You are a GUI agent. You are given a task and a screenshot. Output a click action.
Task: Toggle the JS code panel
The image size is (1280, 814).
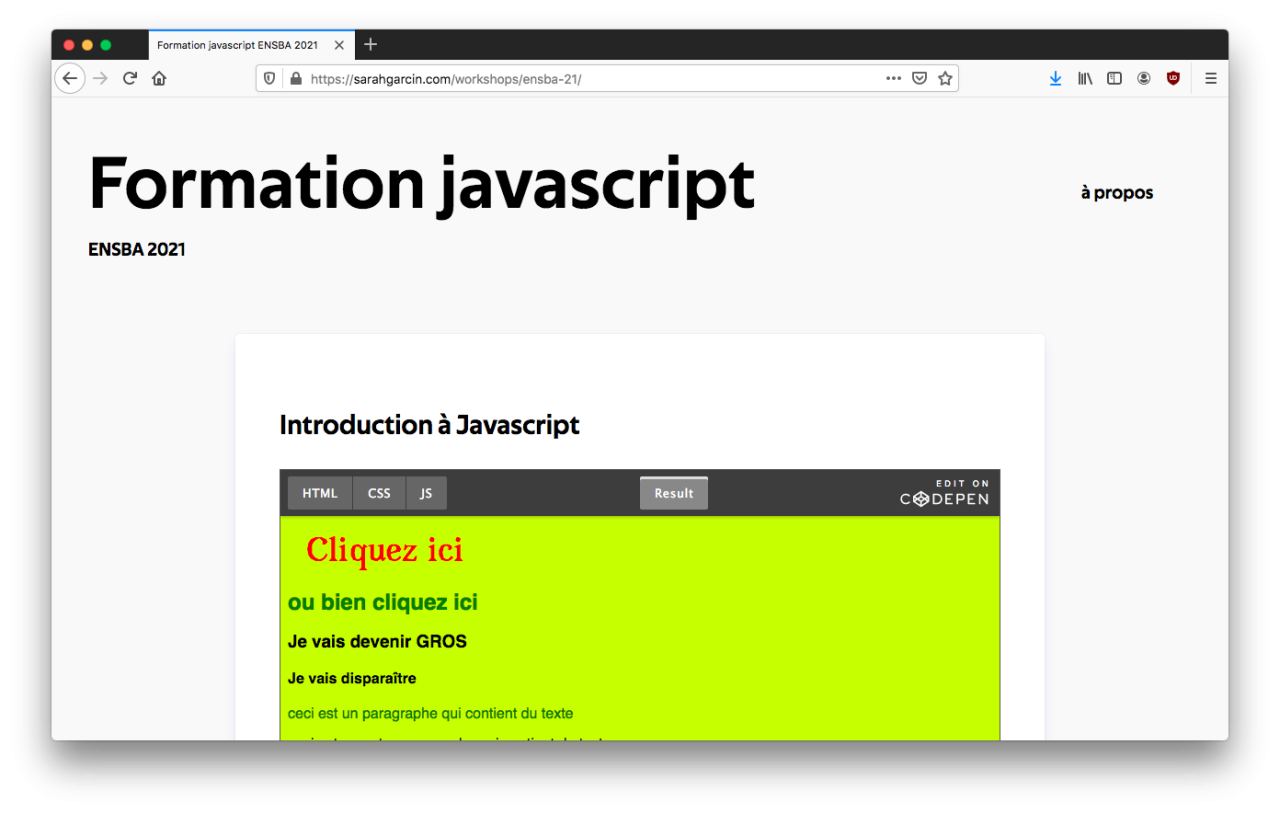426,493
